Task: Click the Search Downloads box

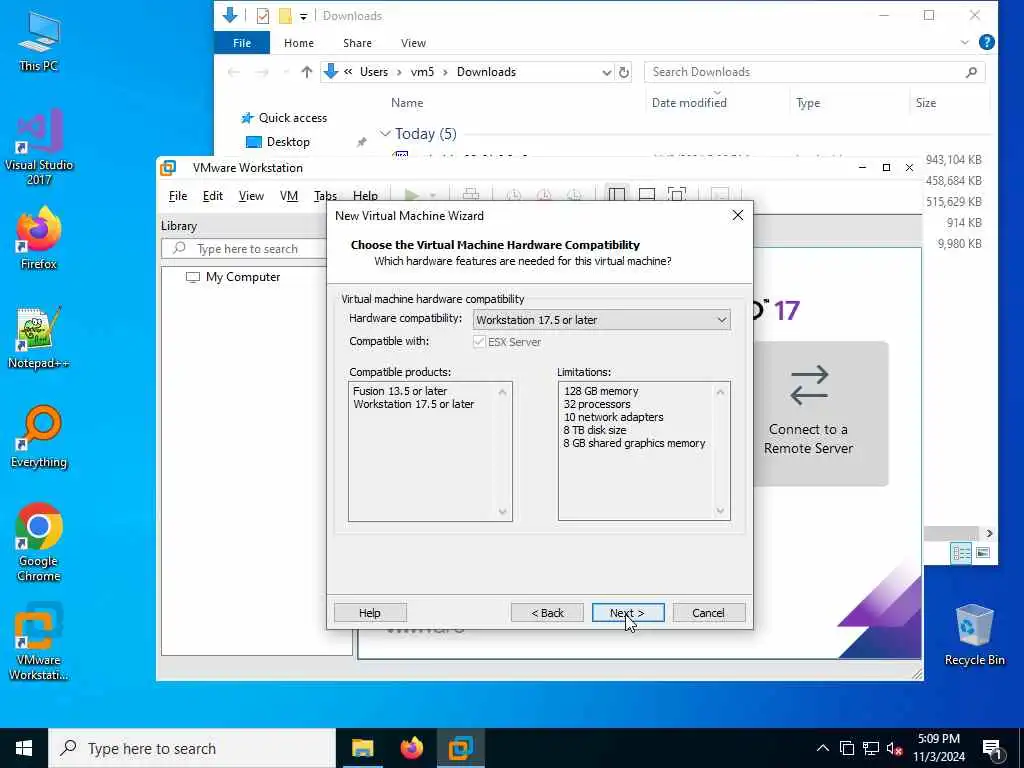Action: (814, 72)
